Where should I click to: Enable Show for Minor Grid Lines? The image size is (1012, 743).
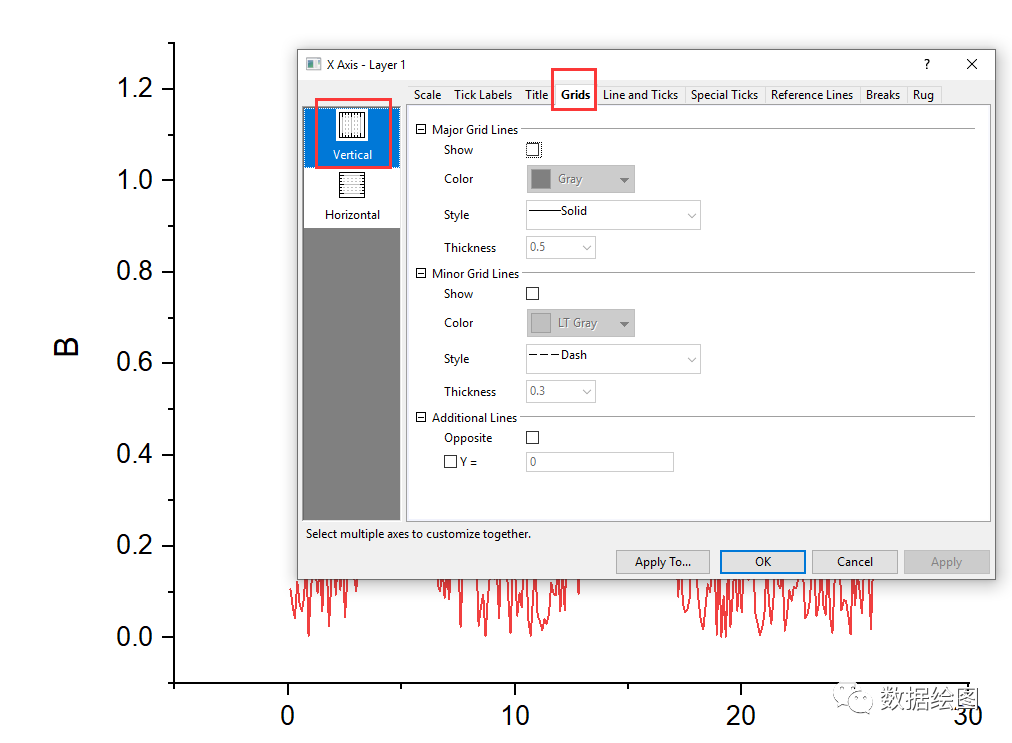pyautogui.click(x=532, y=294)
